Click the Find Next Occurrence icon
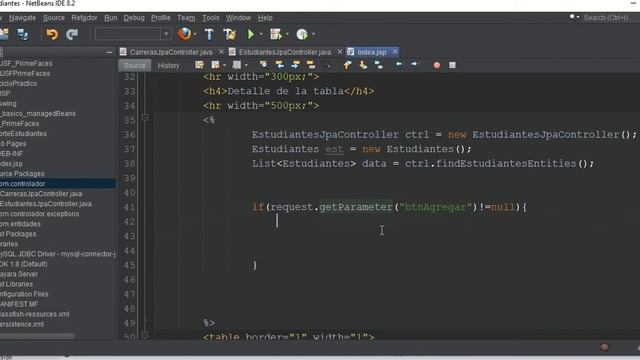The width and height of the screenshot is (640, 360). 295,65
